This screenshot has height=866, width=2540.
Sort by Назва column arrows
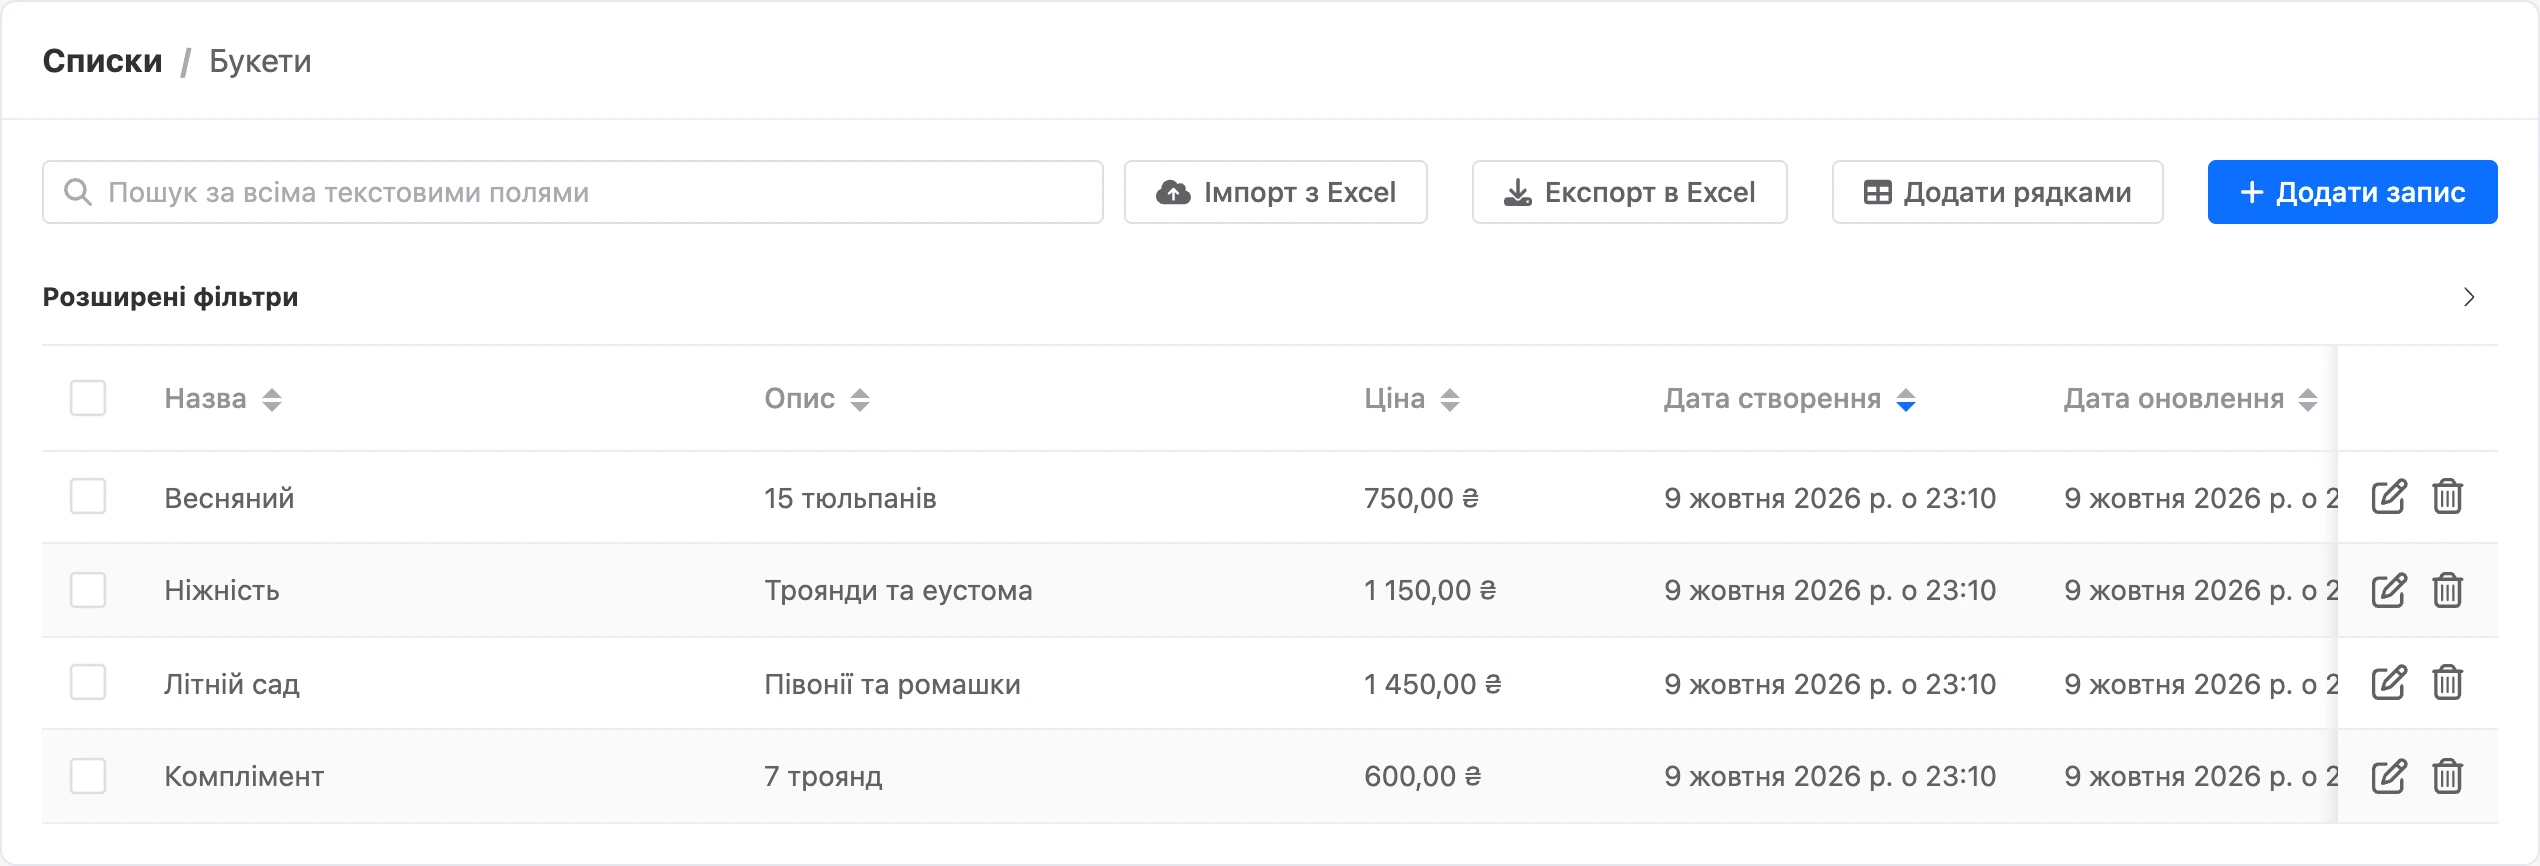[272, 400]
